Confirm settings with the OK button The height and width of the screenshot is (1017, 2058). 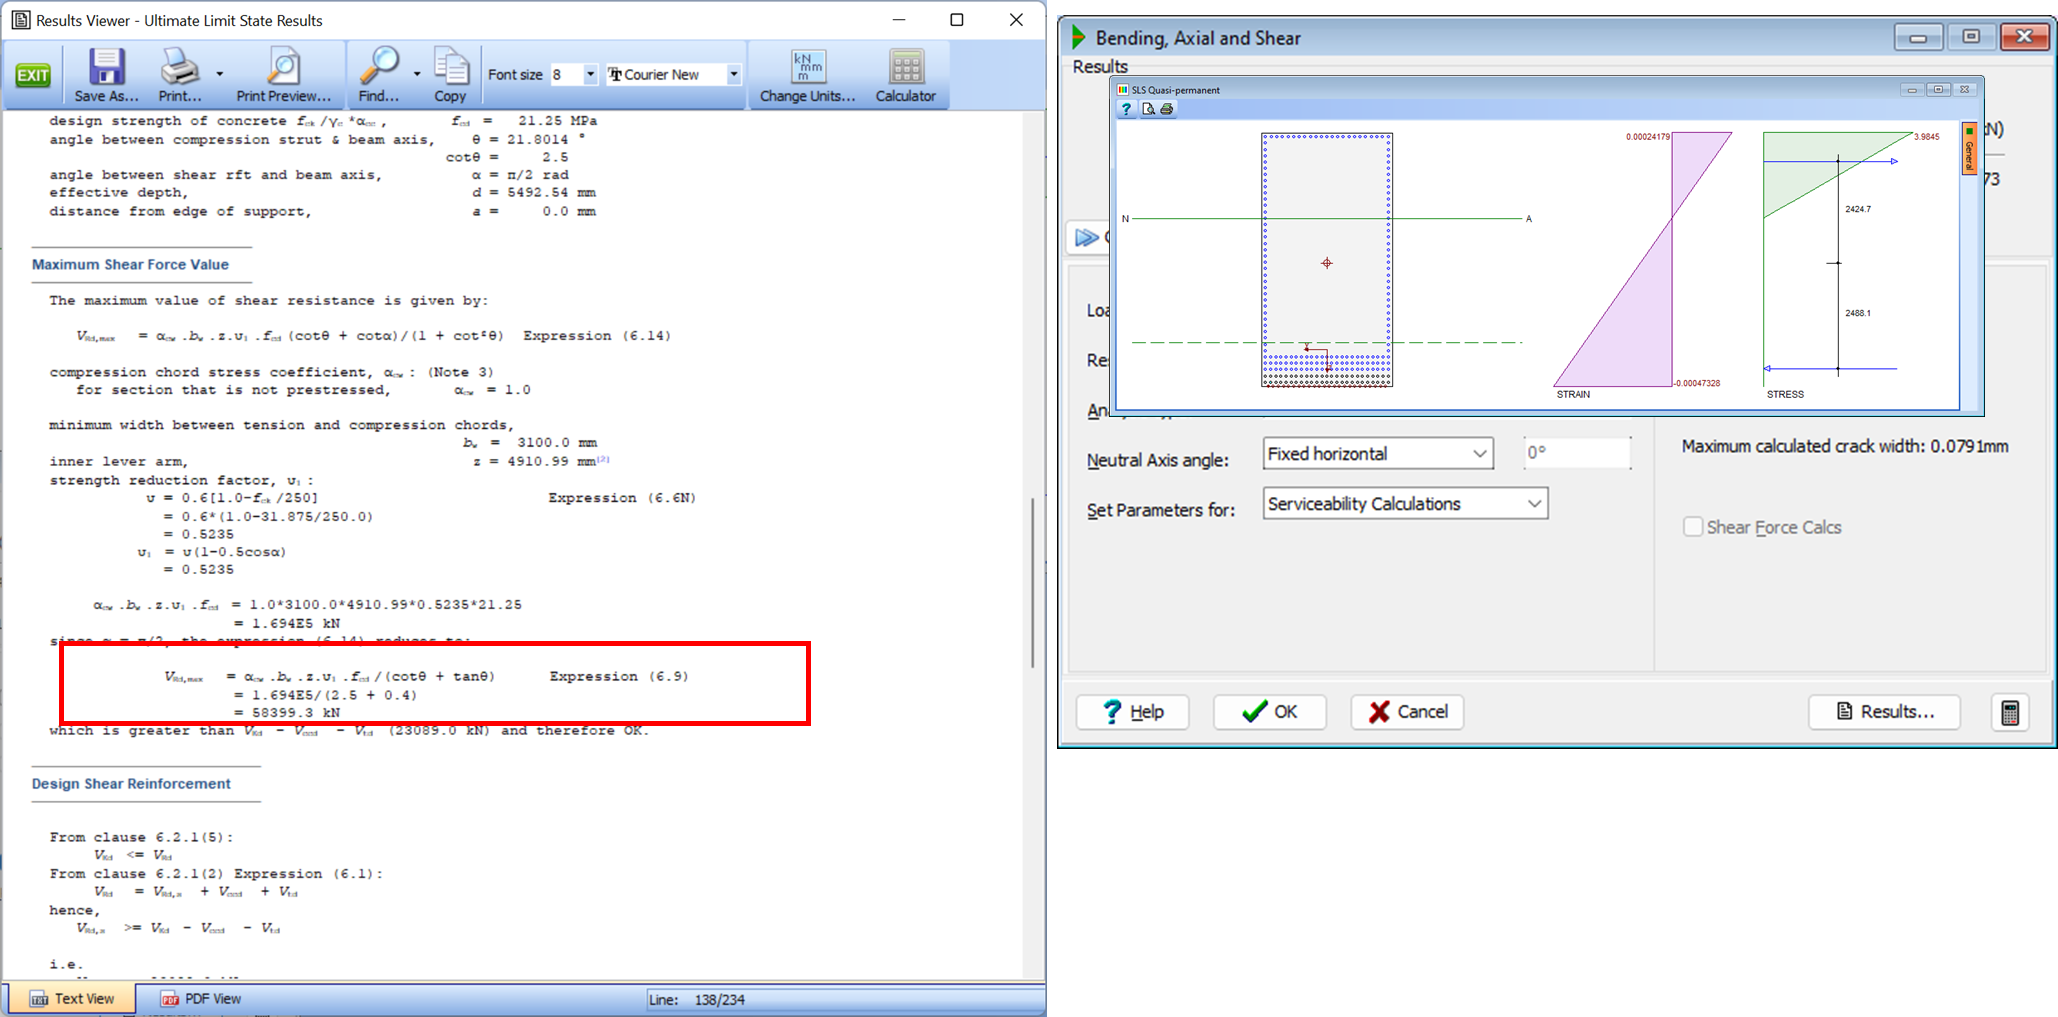[x=1269, y=711]
